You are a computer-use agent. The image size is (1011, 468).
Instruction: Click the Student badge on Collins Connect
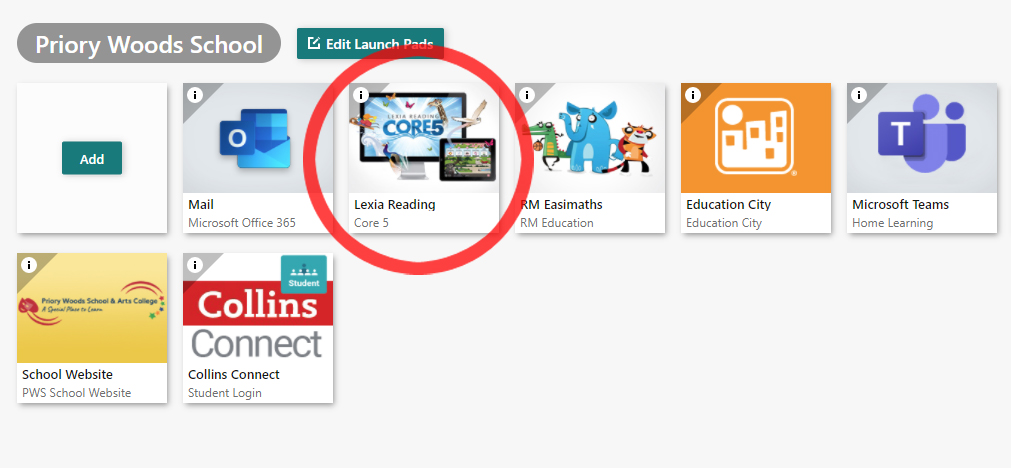coord(304,275)
